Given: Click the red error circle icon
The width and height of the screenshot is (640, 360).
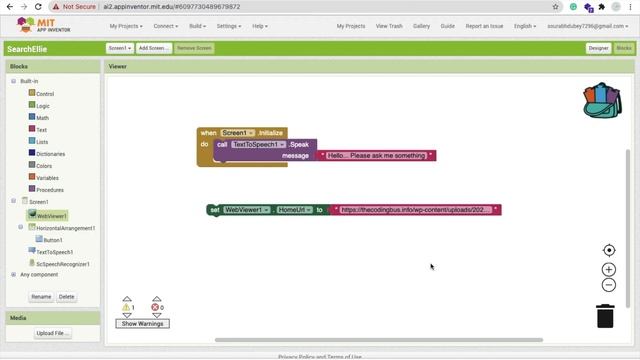Looking at the screenshot, I should point(155,307).
